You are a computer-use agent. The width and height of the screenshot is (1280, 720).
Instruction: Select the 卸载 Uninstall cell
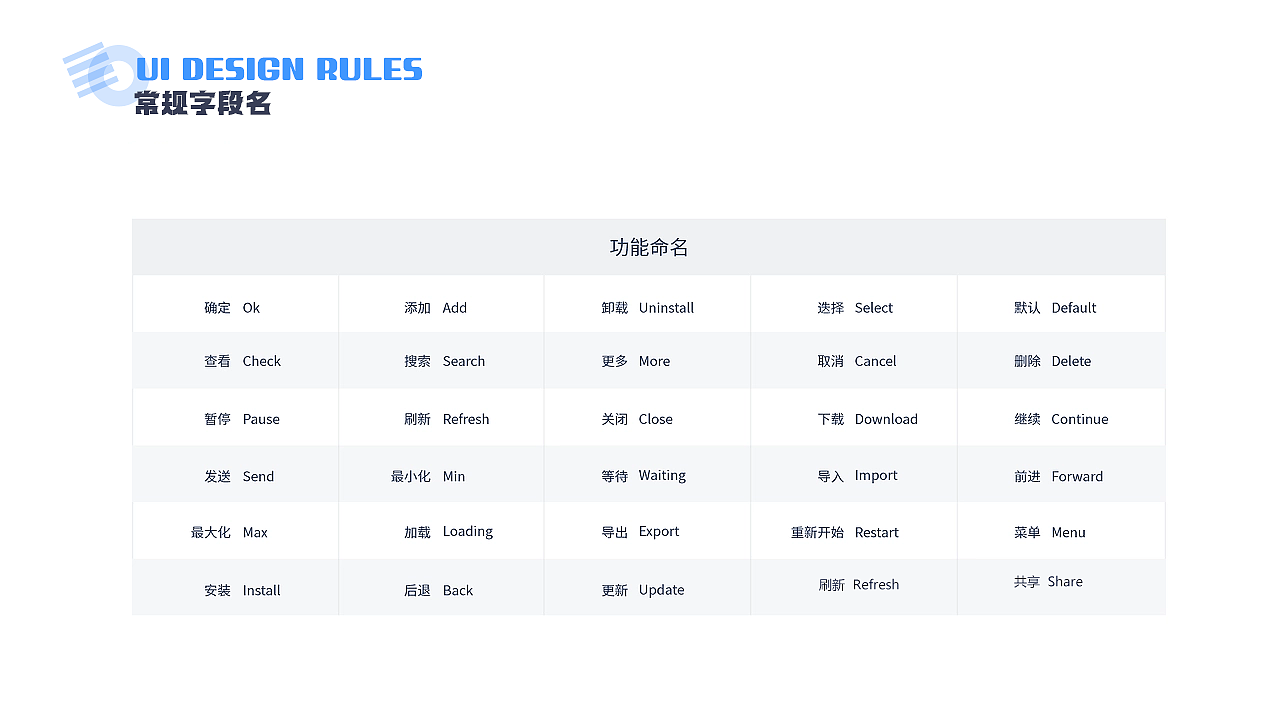647,308
